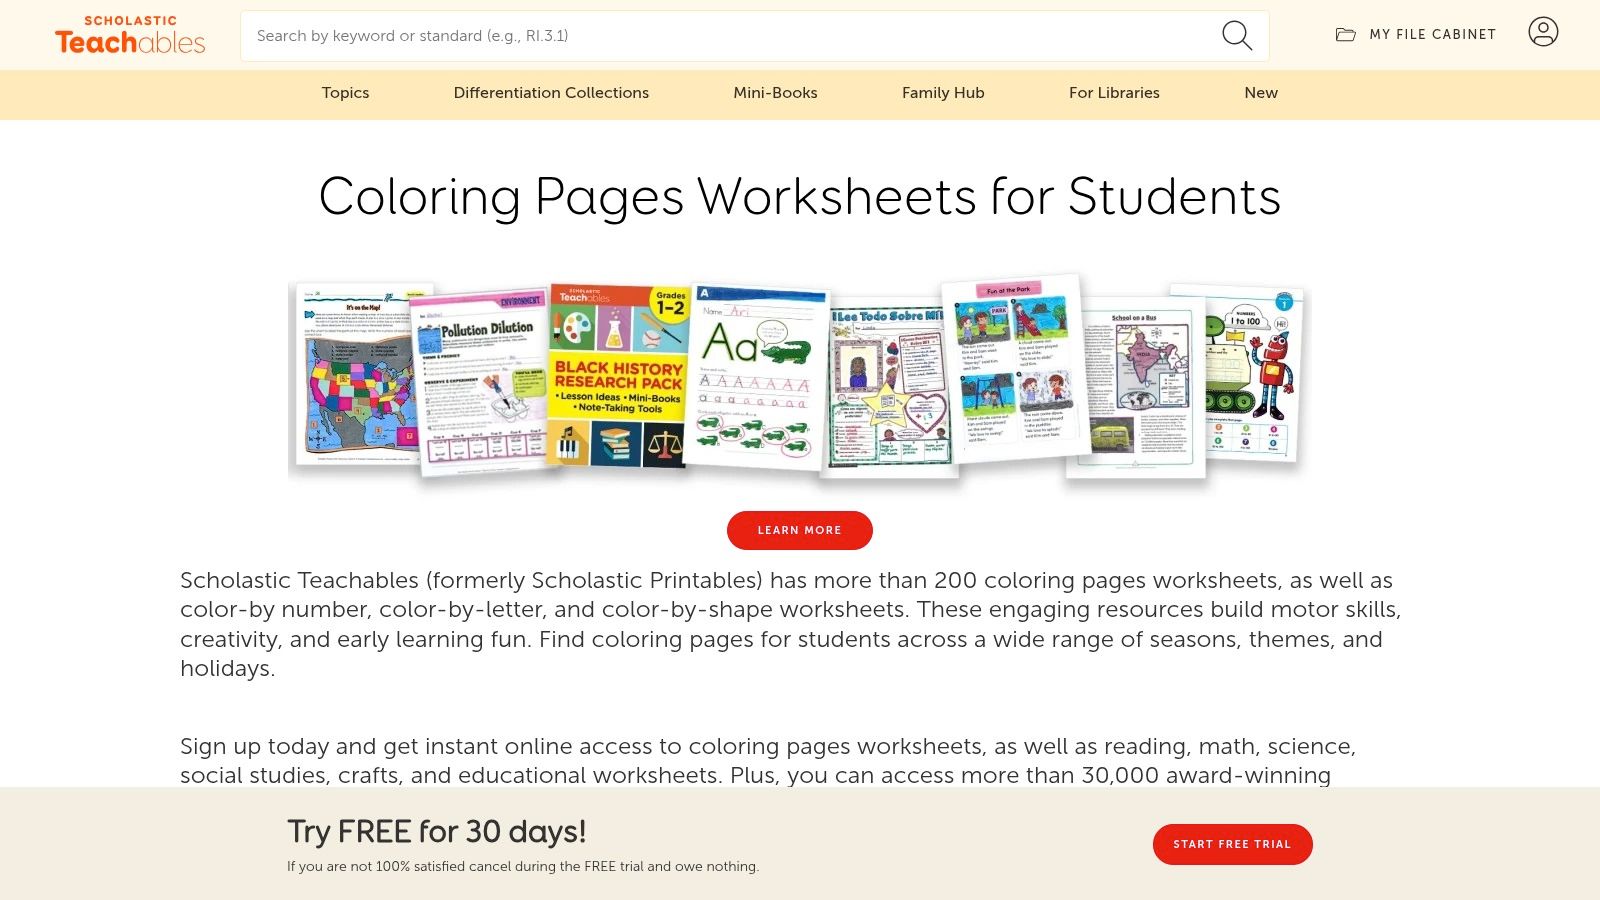Viewport: 1600px width, 900px height.
Task: Click the alligator letter Aa worksheet preview
Action: point(757,380)
